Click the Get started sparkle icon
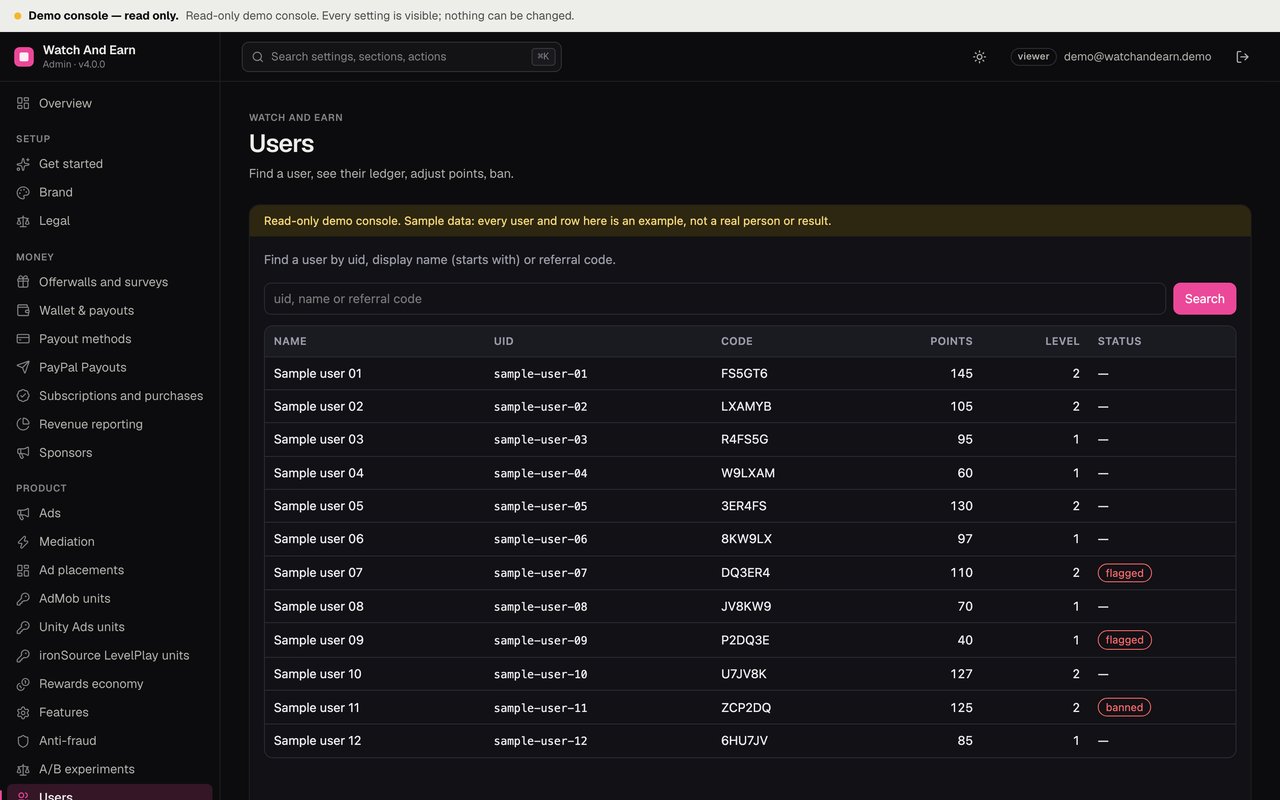Screen dimensions: 1280x800 pos(23,164)
